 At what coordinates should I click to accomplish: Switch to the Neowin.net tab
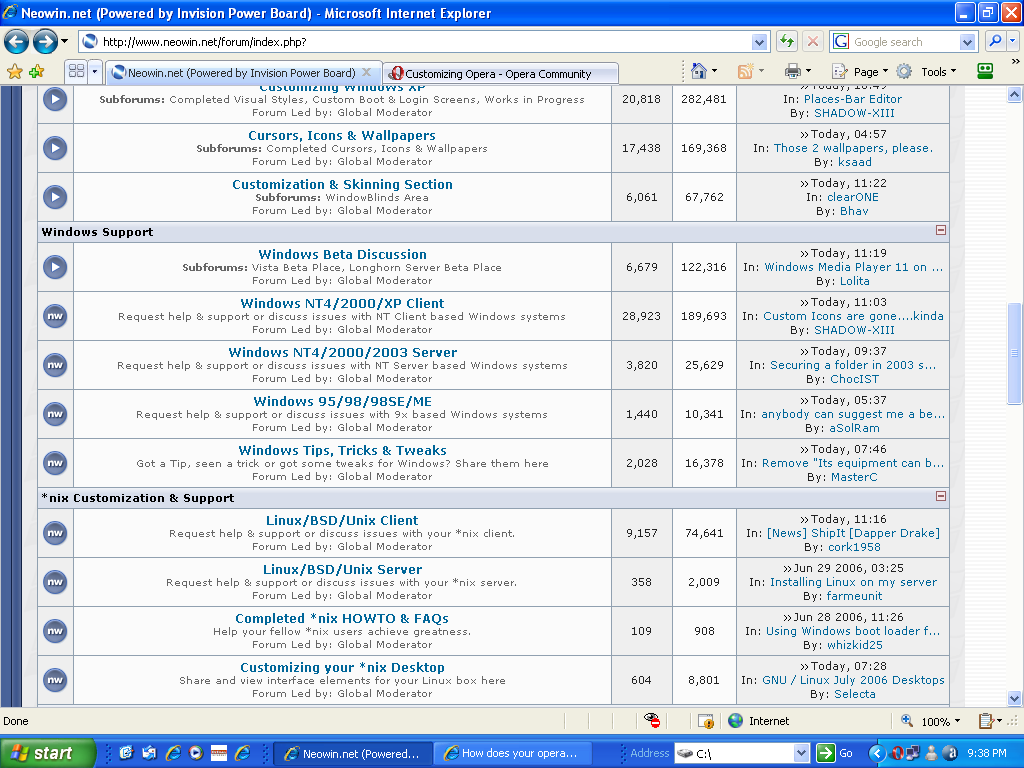242,73
